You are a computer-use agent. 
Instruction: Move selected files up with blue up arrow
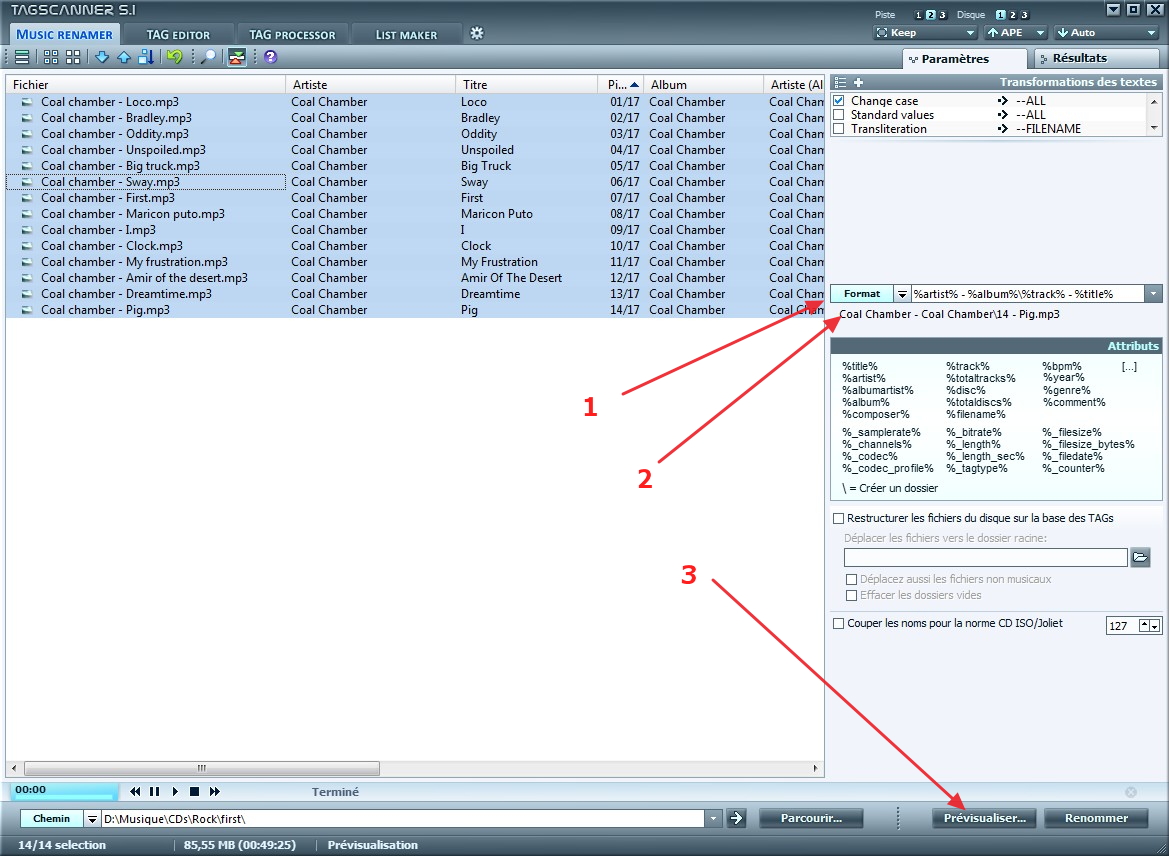[124, 57]
